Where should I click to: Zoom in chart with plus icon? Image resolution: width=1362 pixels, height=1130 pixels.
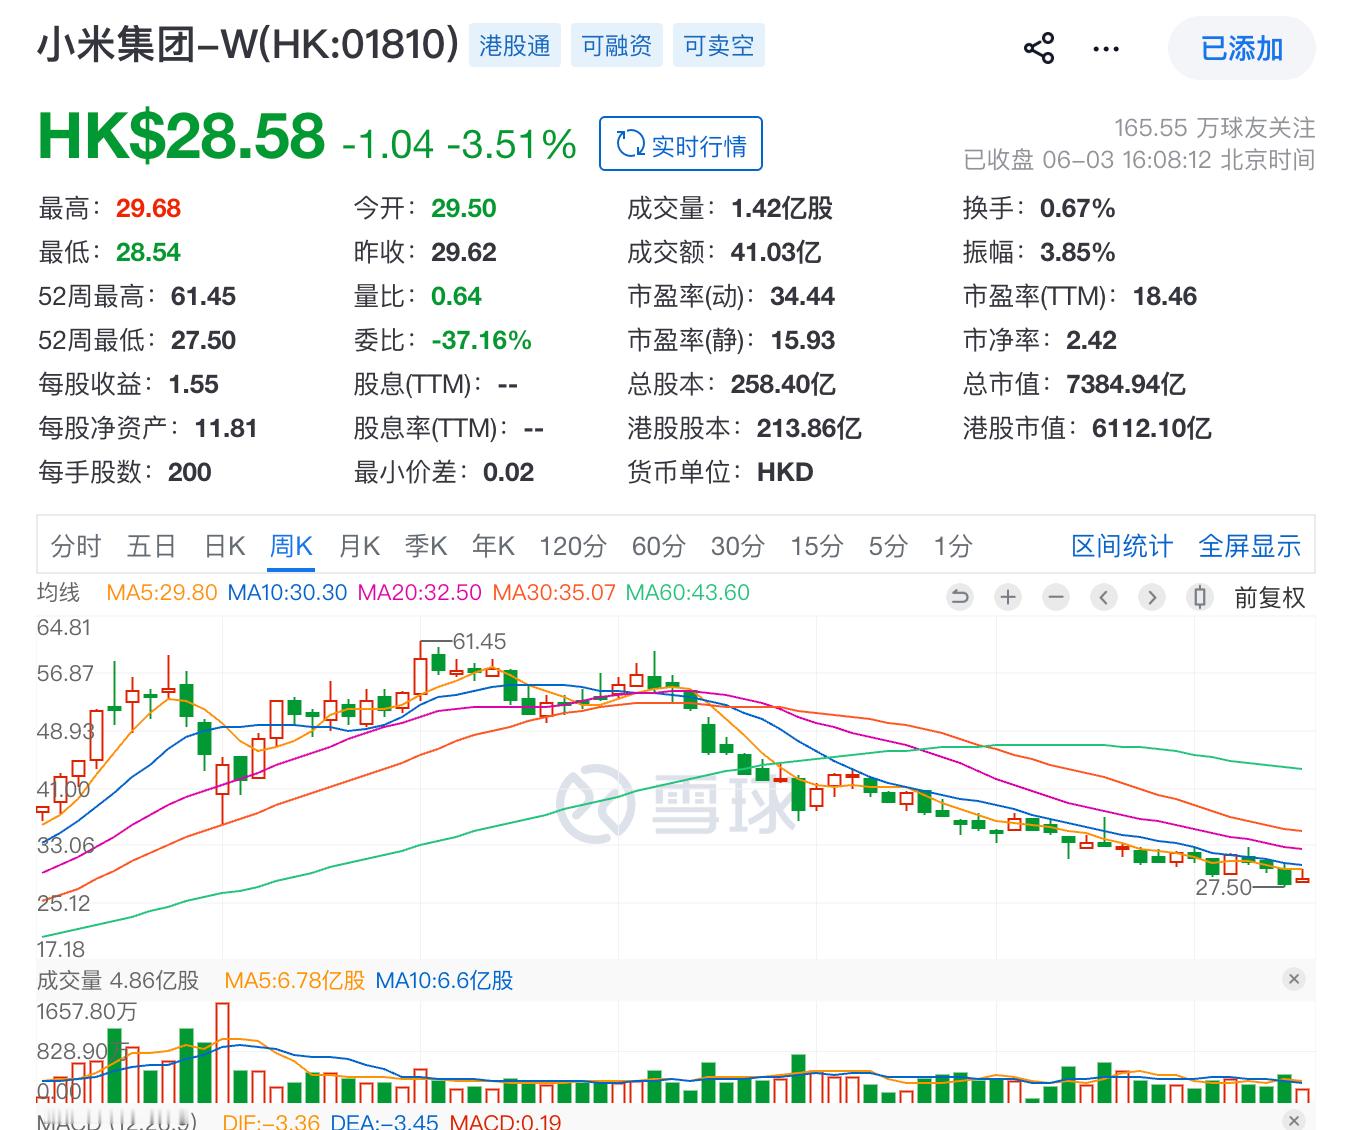coord(1008,598)
